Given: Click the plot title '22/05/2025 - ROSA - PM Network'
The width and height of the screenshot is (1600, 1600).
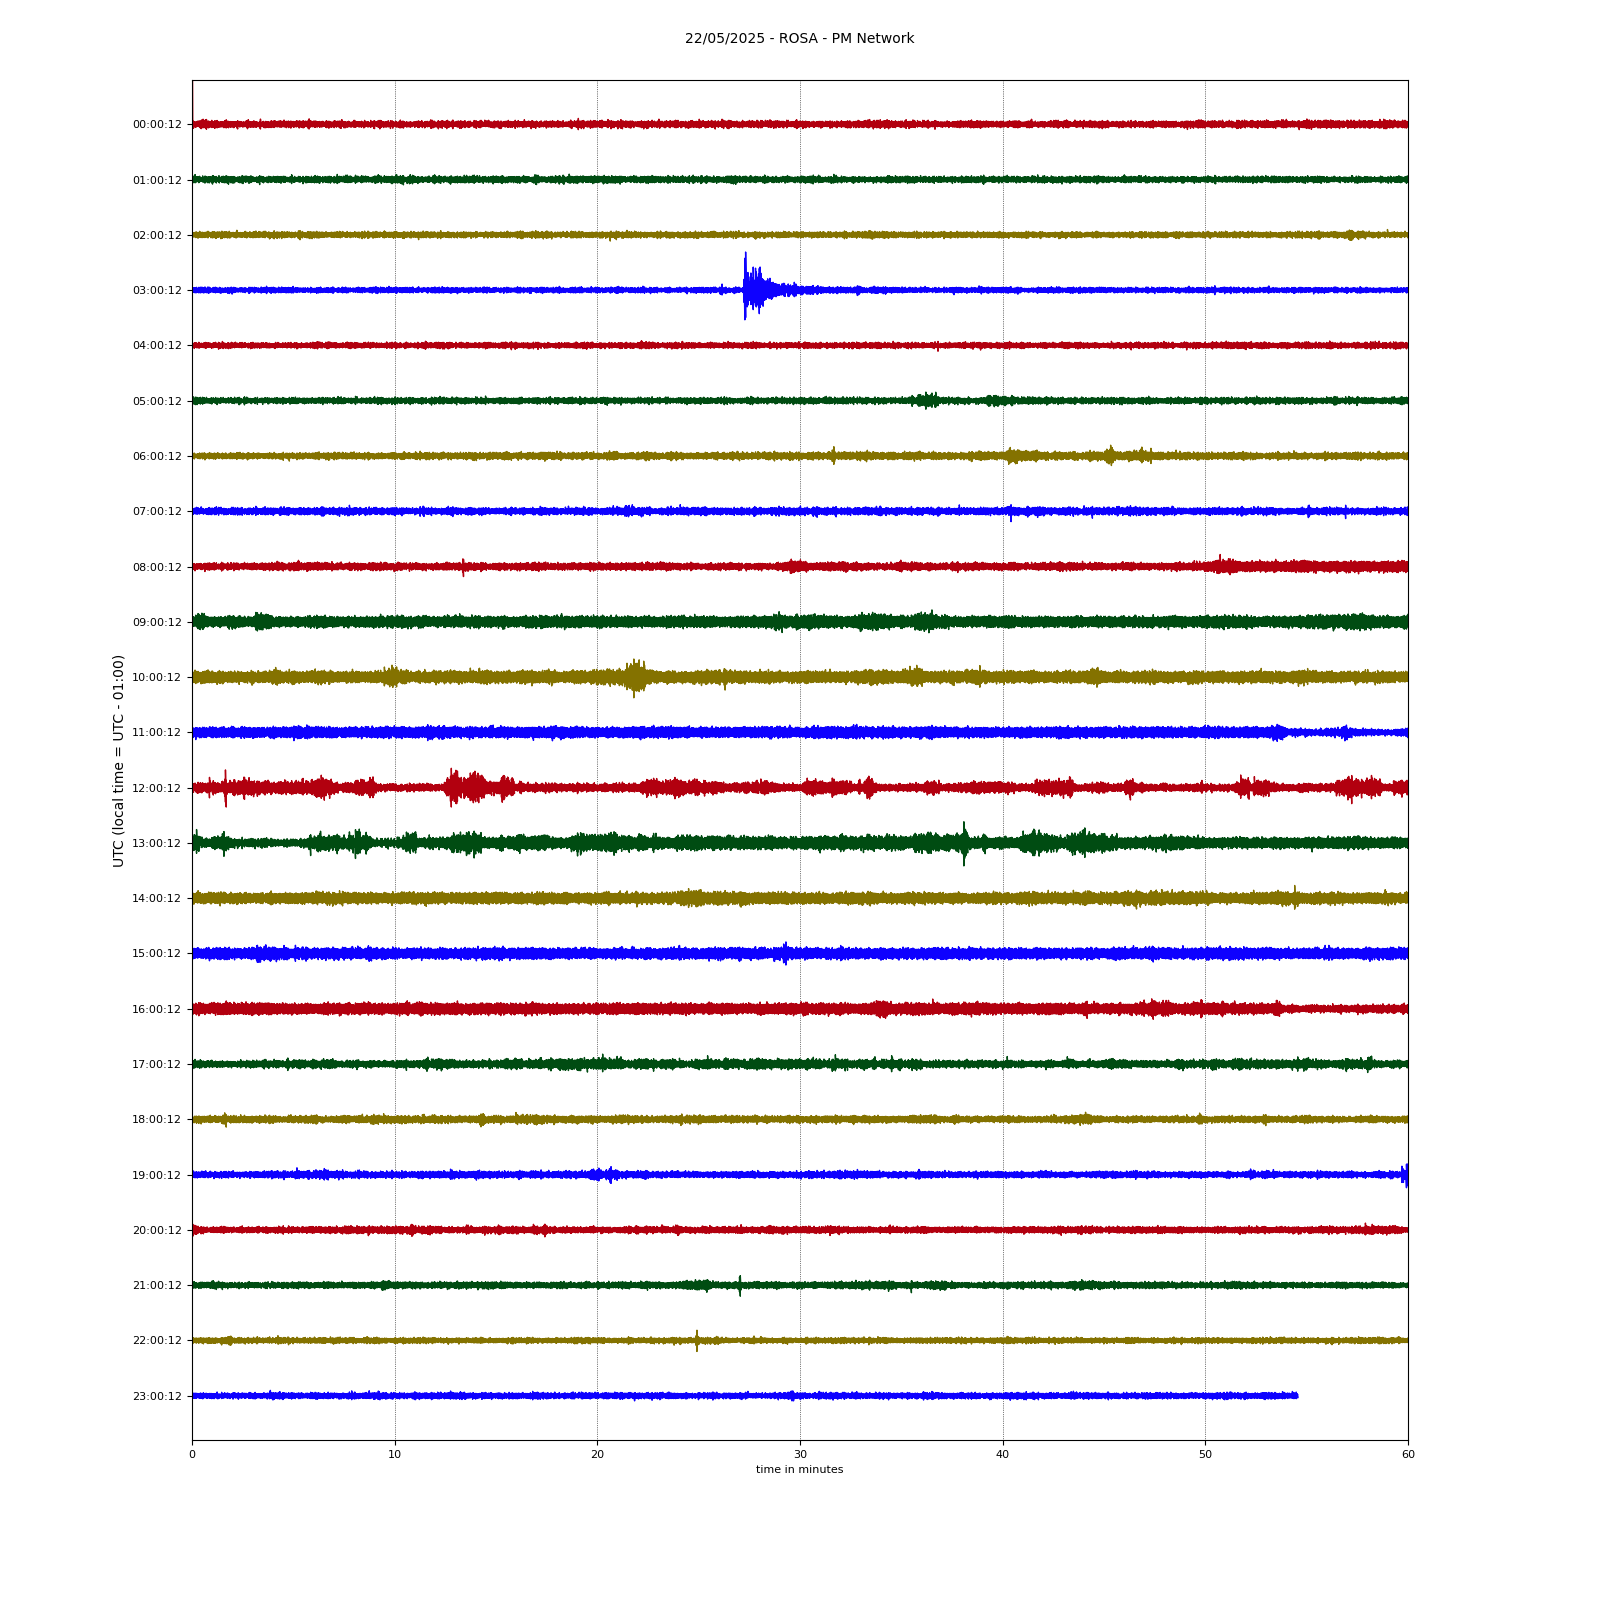Looking at the screenshot, I should click(x=799, y=39).
